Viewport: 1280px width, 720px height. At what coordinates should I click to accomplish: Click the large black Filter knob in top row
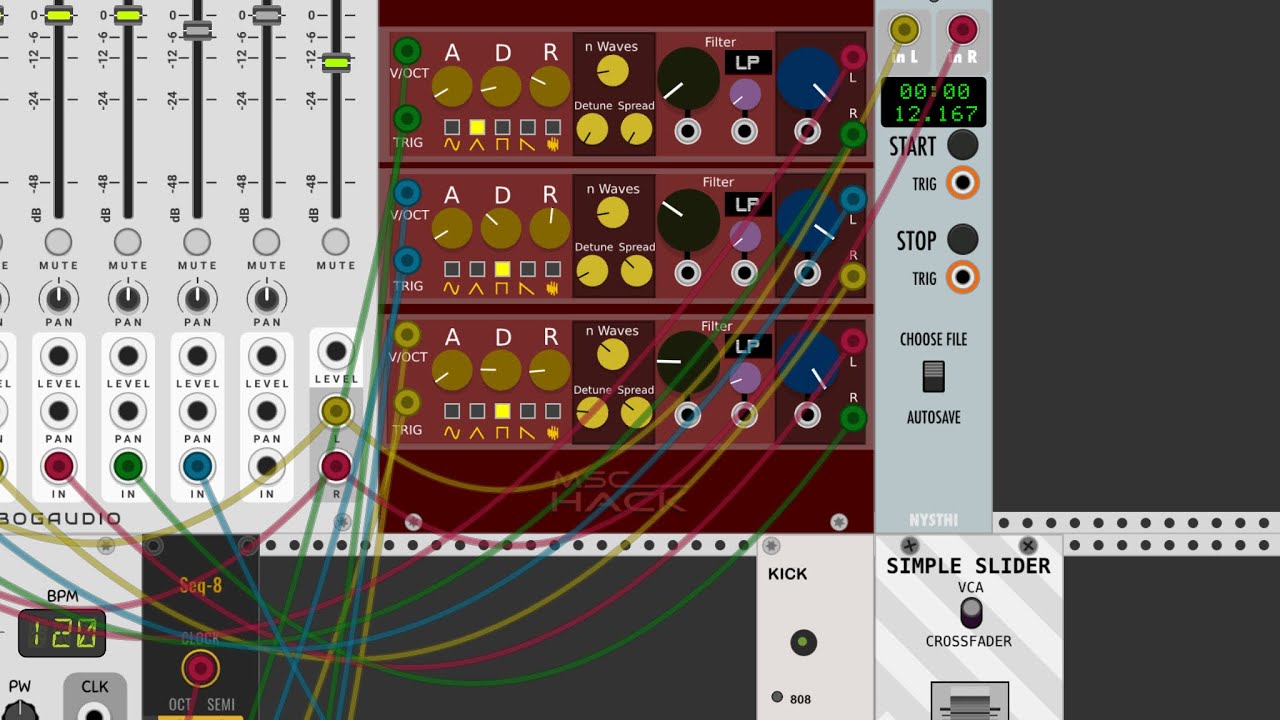pyautogui.click(x=688, y=79)
